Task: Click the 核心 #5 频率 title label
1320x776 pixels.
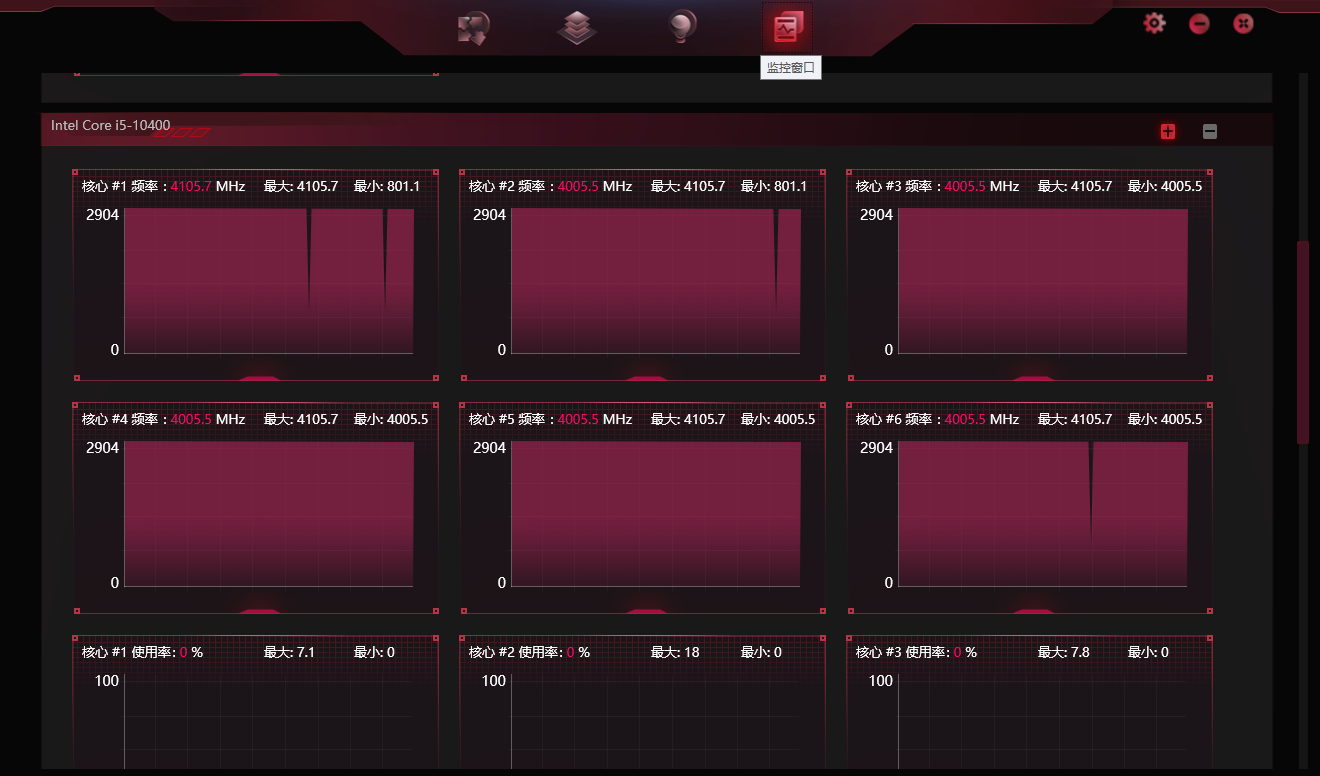Action: point(510,419)
